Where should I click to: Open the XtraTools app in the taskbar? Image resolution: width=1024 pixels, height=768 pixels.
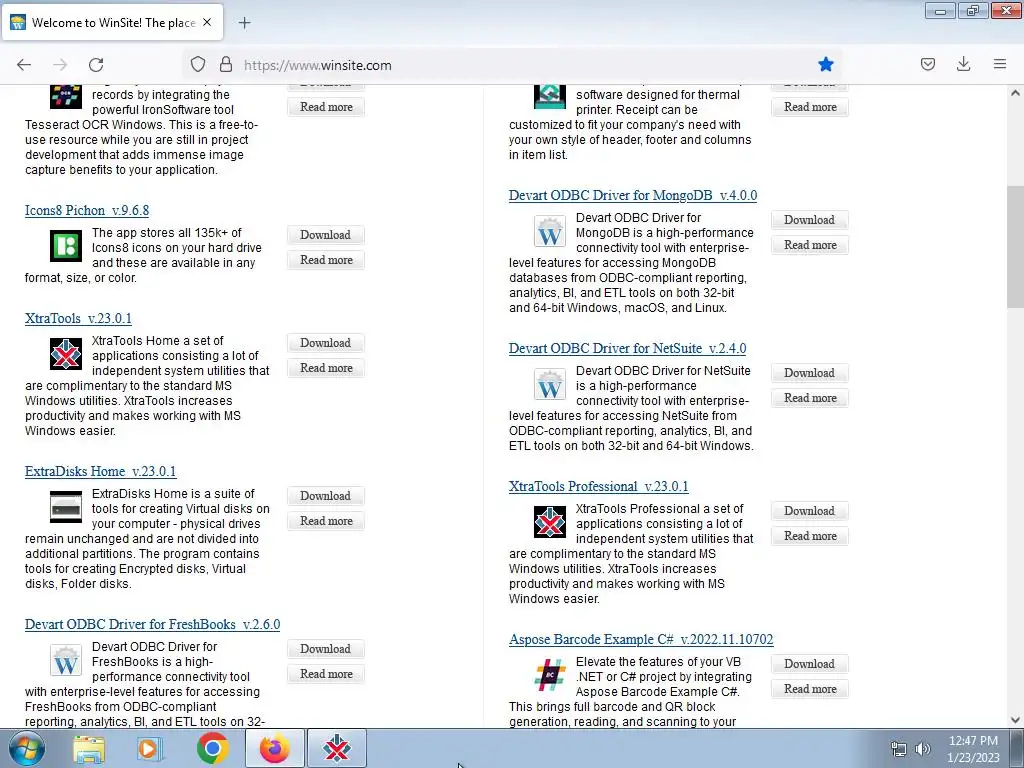[x=337, y=748]
